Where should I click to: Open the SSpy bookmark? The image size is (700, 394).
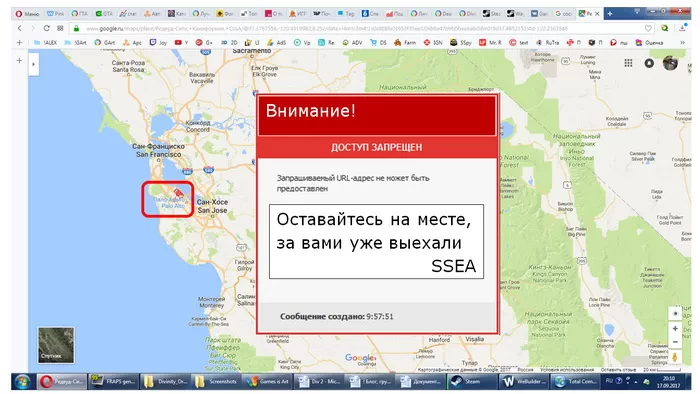(x=461, y=43)
